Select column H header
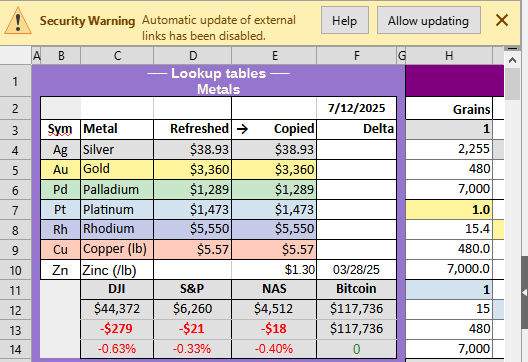 click(x=449, y=56)
